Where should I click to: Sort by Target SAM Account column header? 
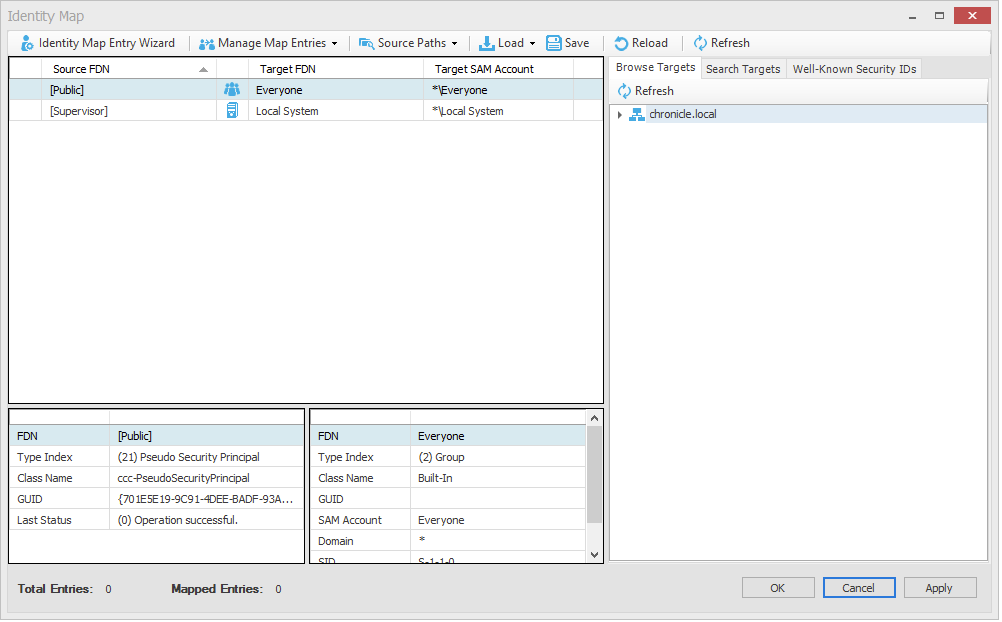[x=498, y=69]
